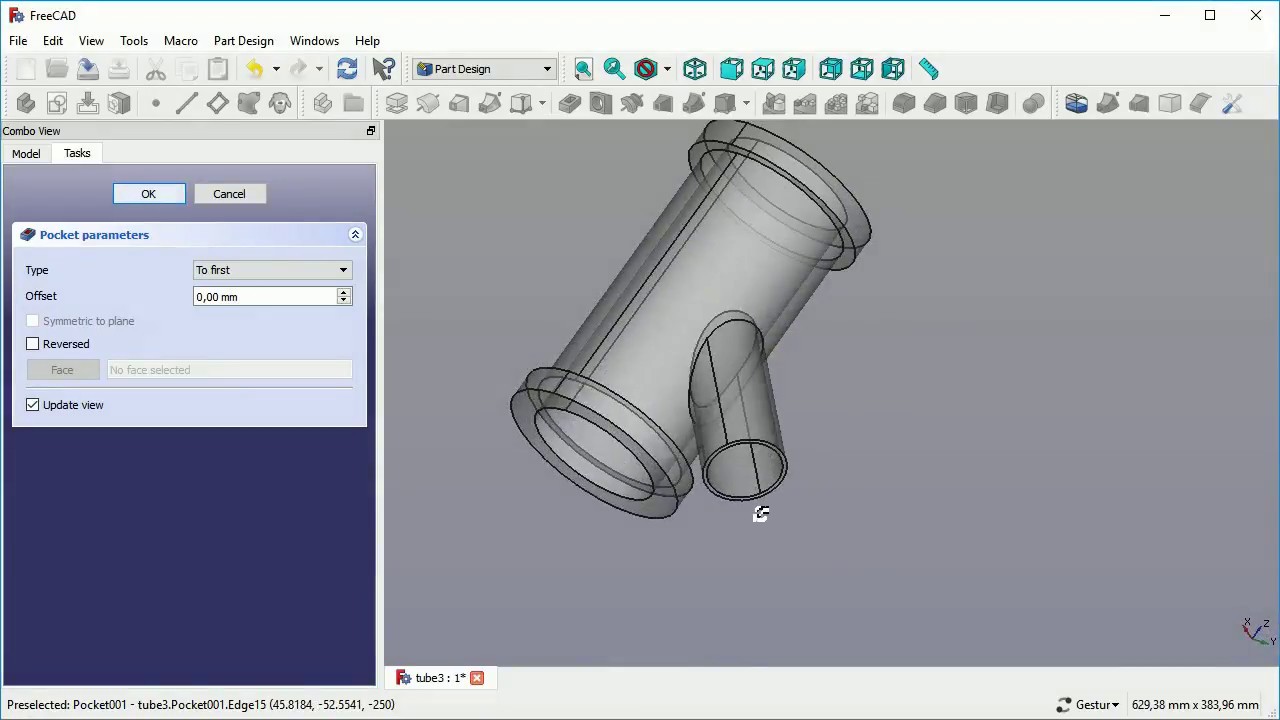Click the wrench and screwdriver tools icon
1280x720 pixels.
pyautogui.click(x=1232, y=103)
